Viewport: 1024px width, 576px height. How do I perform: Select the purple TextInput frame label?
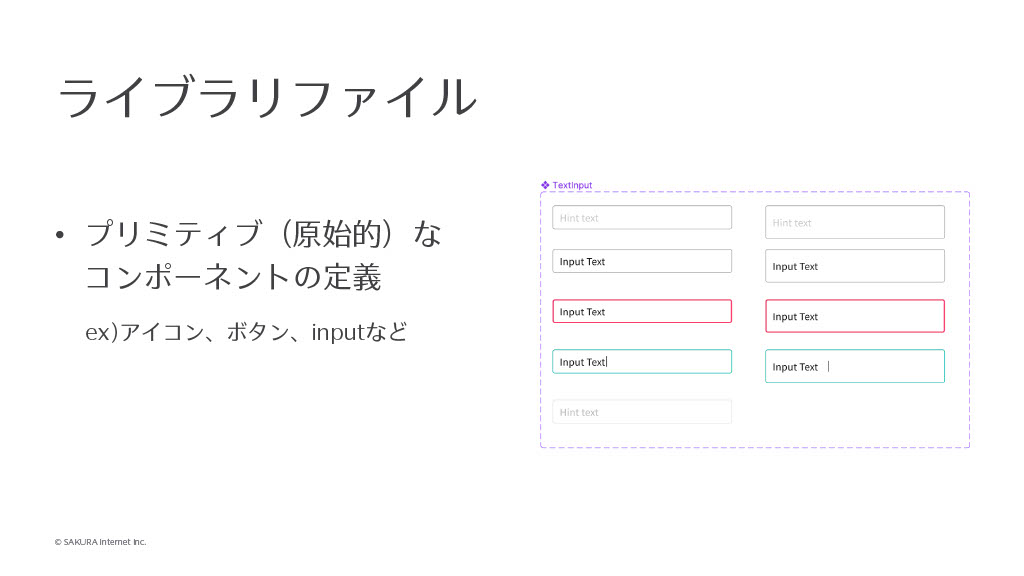[572, 185]
